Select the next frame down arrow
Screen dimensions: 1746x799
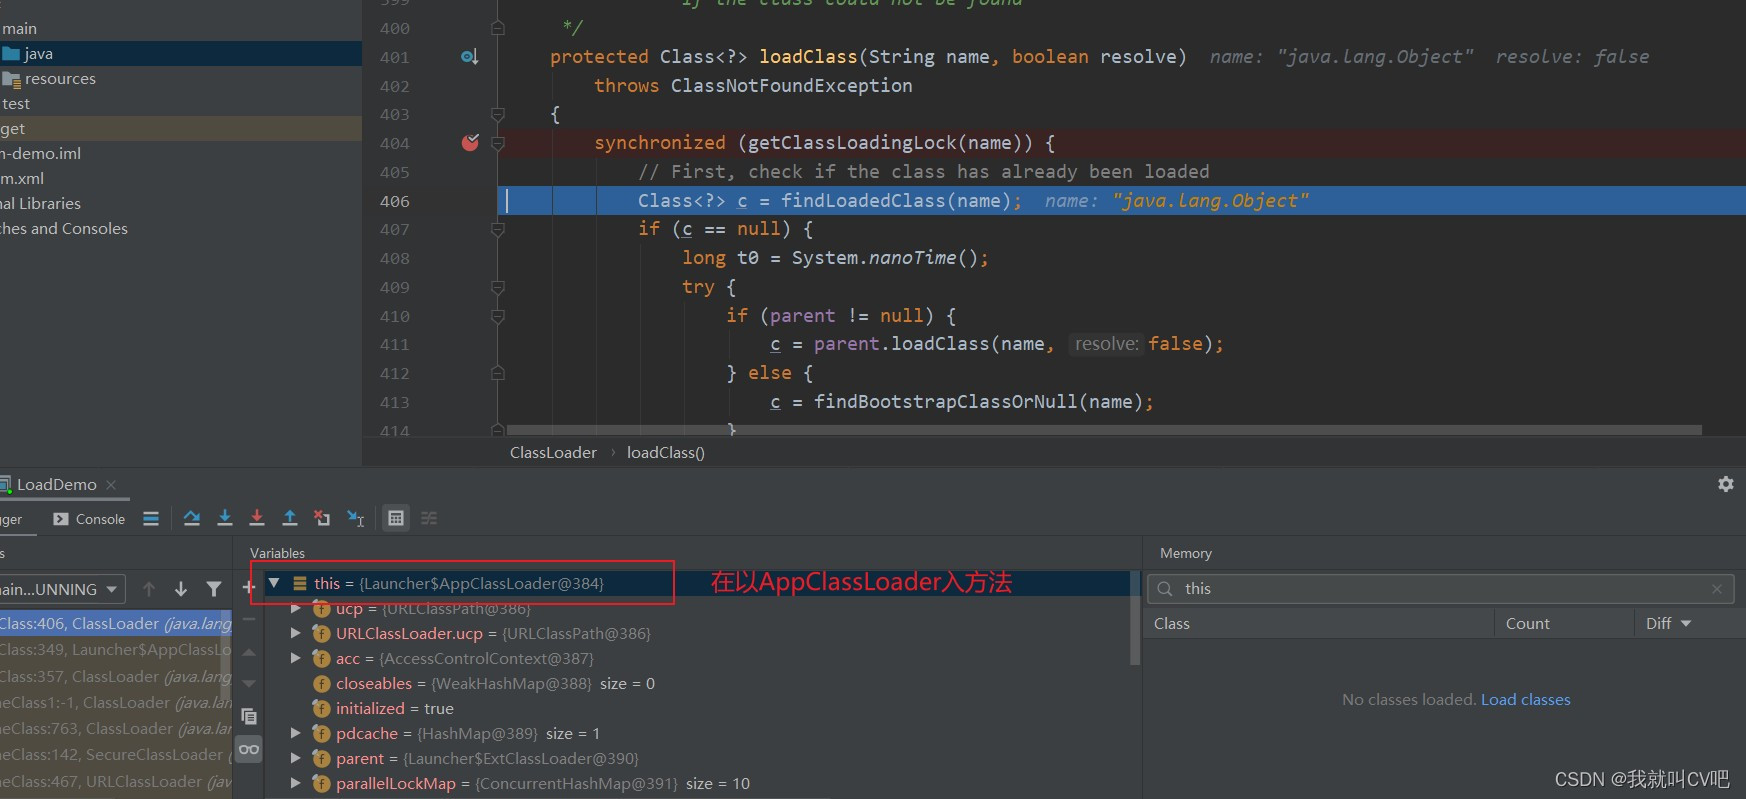pyautogui.click(x=181, y=589)
